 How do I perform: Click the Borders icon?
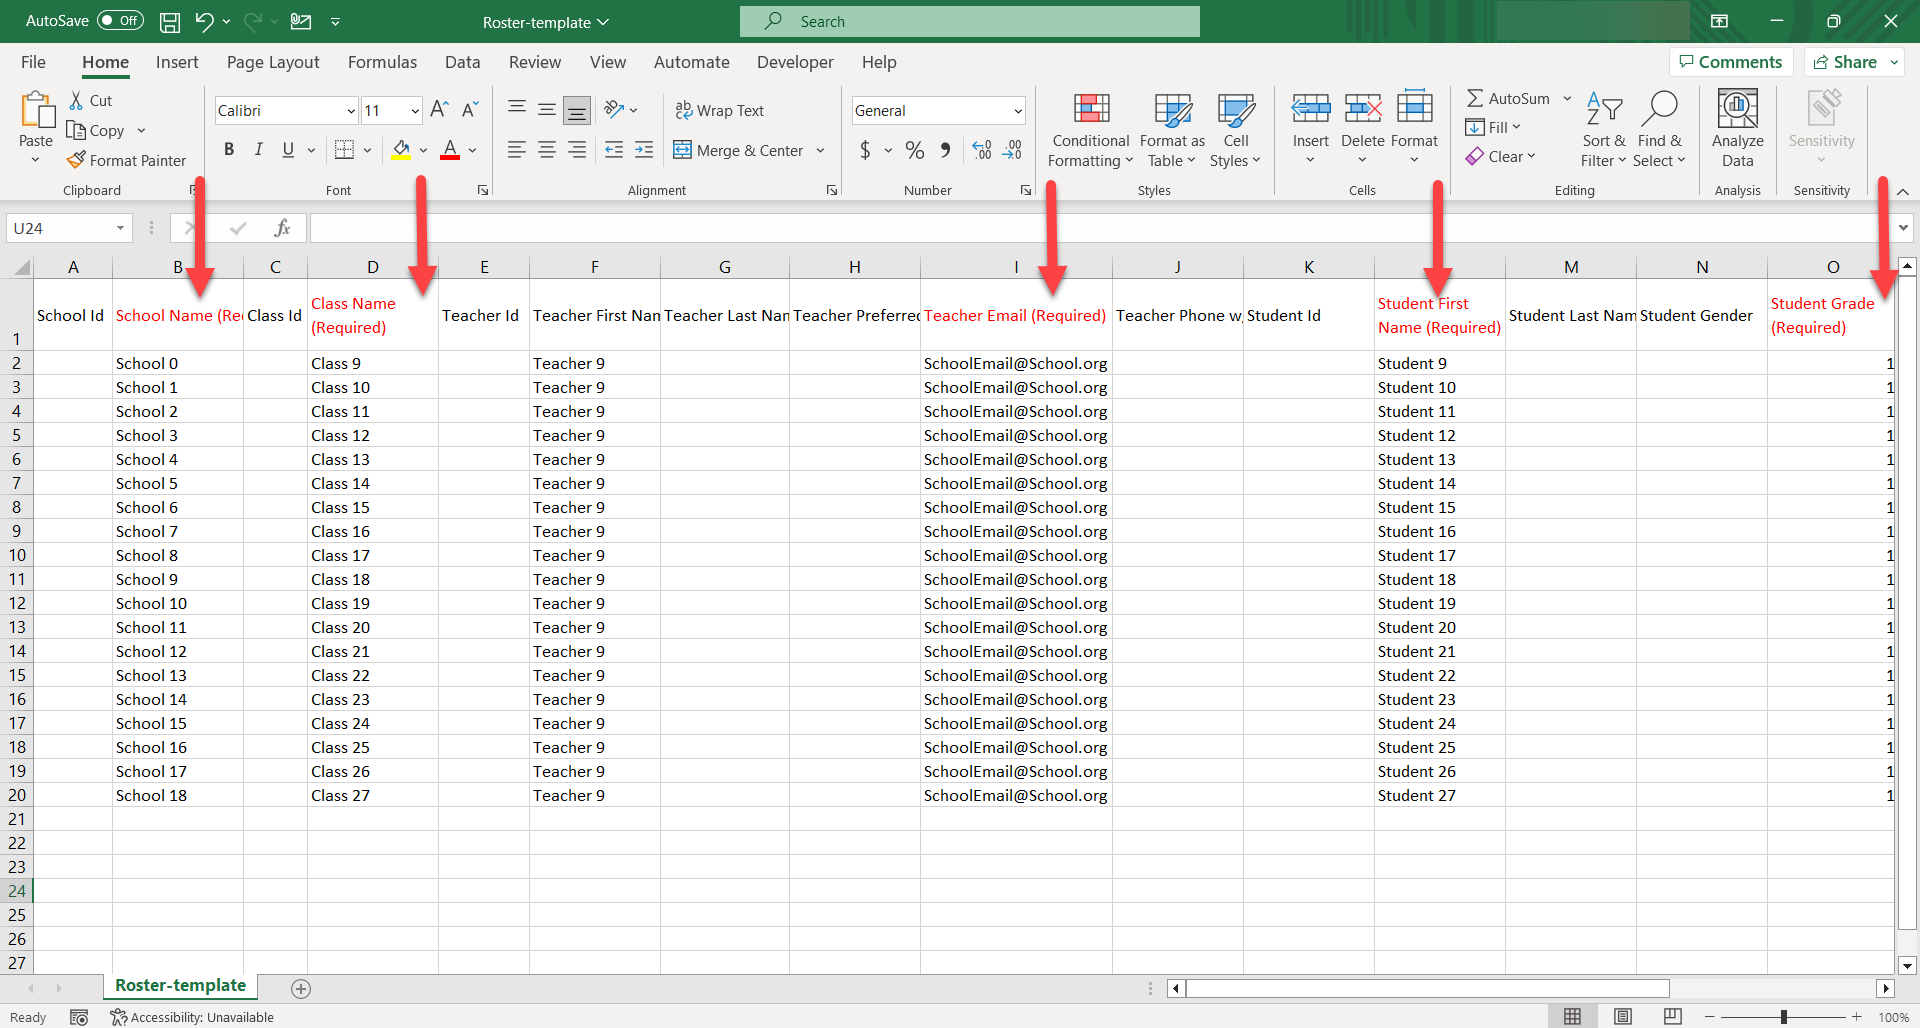(344, 150)
